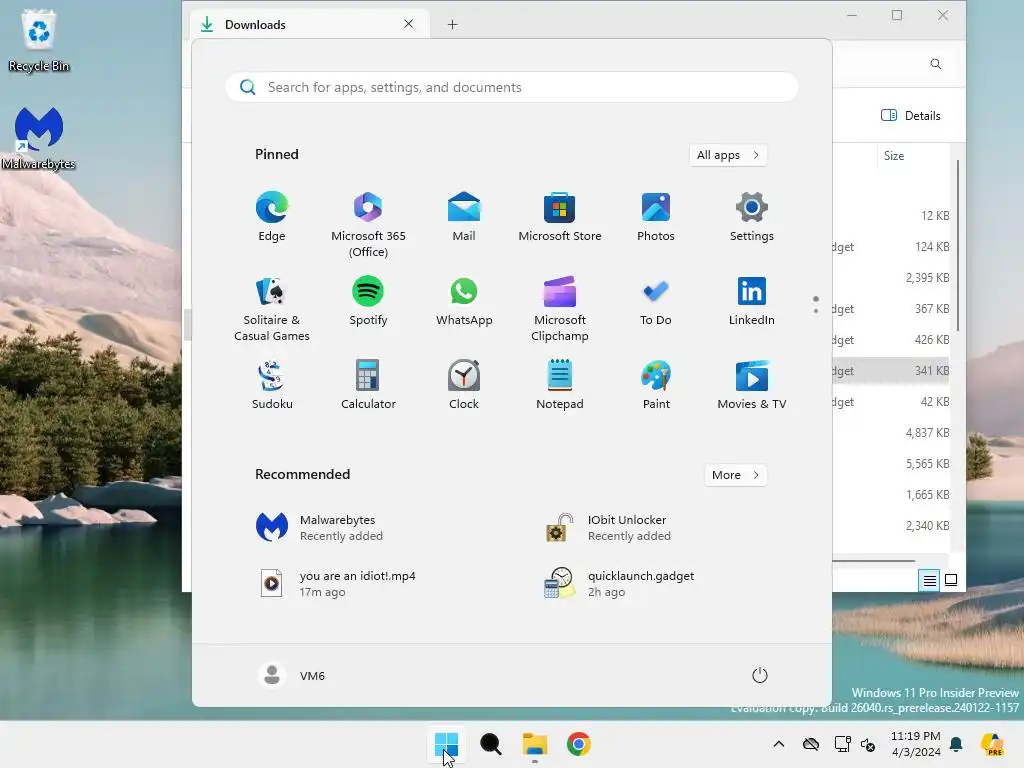Launch the Photos app
The image size is (1024, 768).
[656, 217]
